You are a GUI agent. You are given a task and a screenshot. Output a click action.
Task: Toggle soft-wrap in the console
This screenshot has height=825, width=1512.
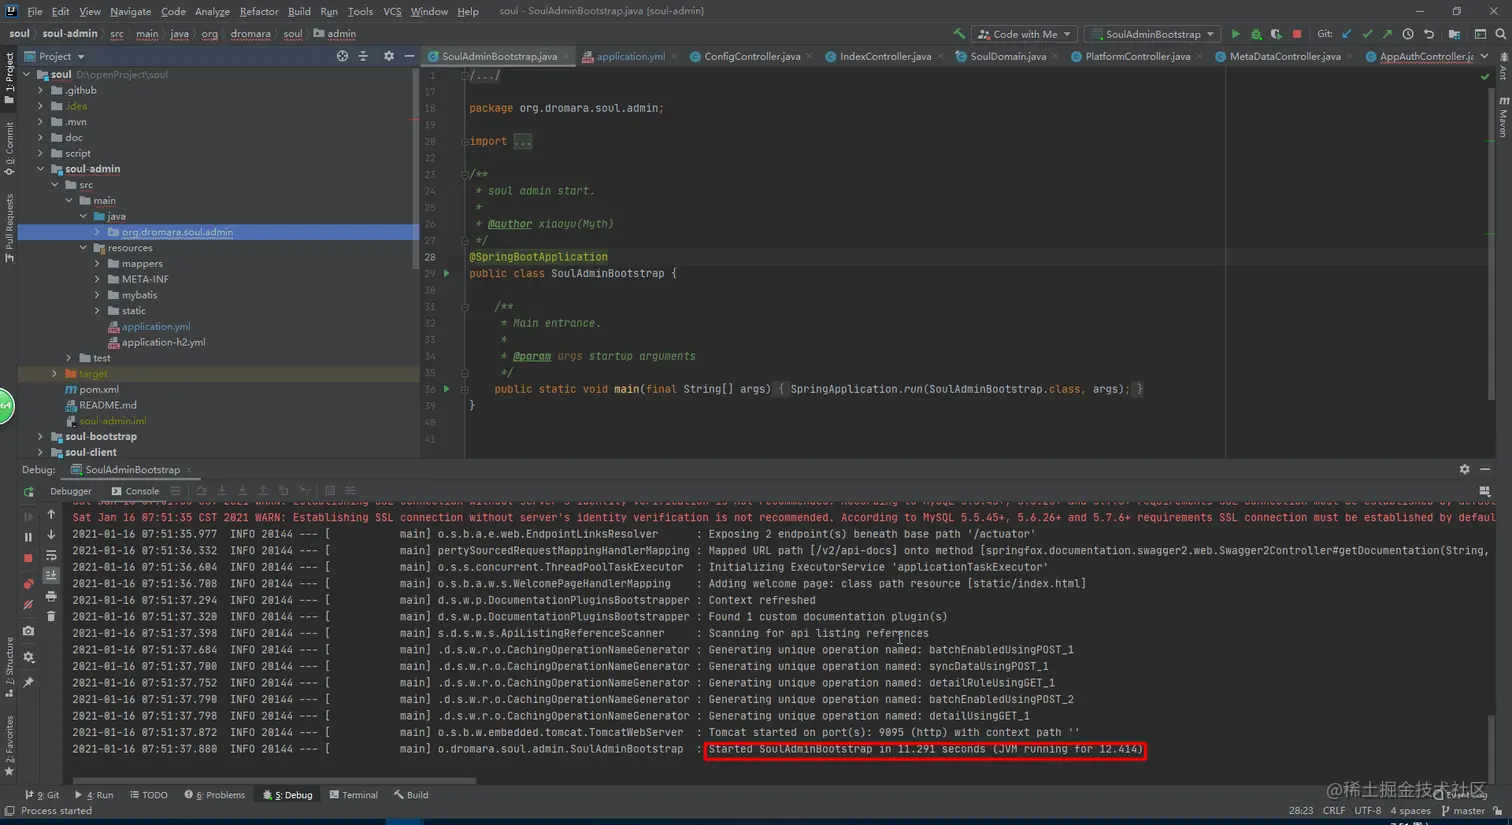click(51, 555)
